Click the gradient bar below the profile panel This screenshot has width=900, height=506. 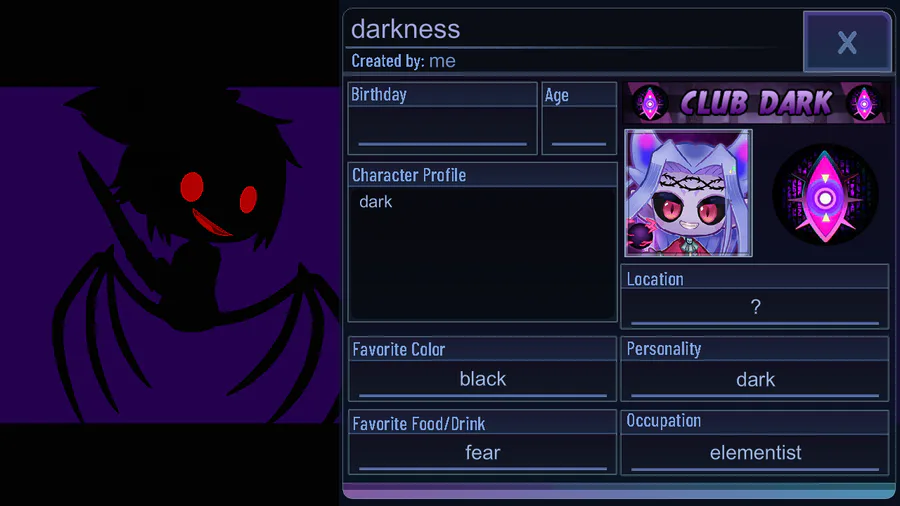point(618,491)
